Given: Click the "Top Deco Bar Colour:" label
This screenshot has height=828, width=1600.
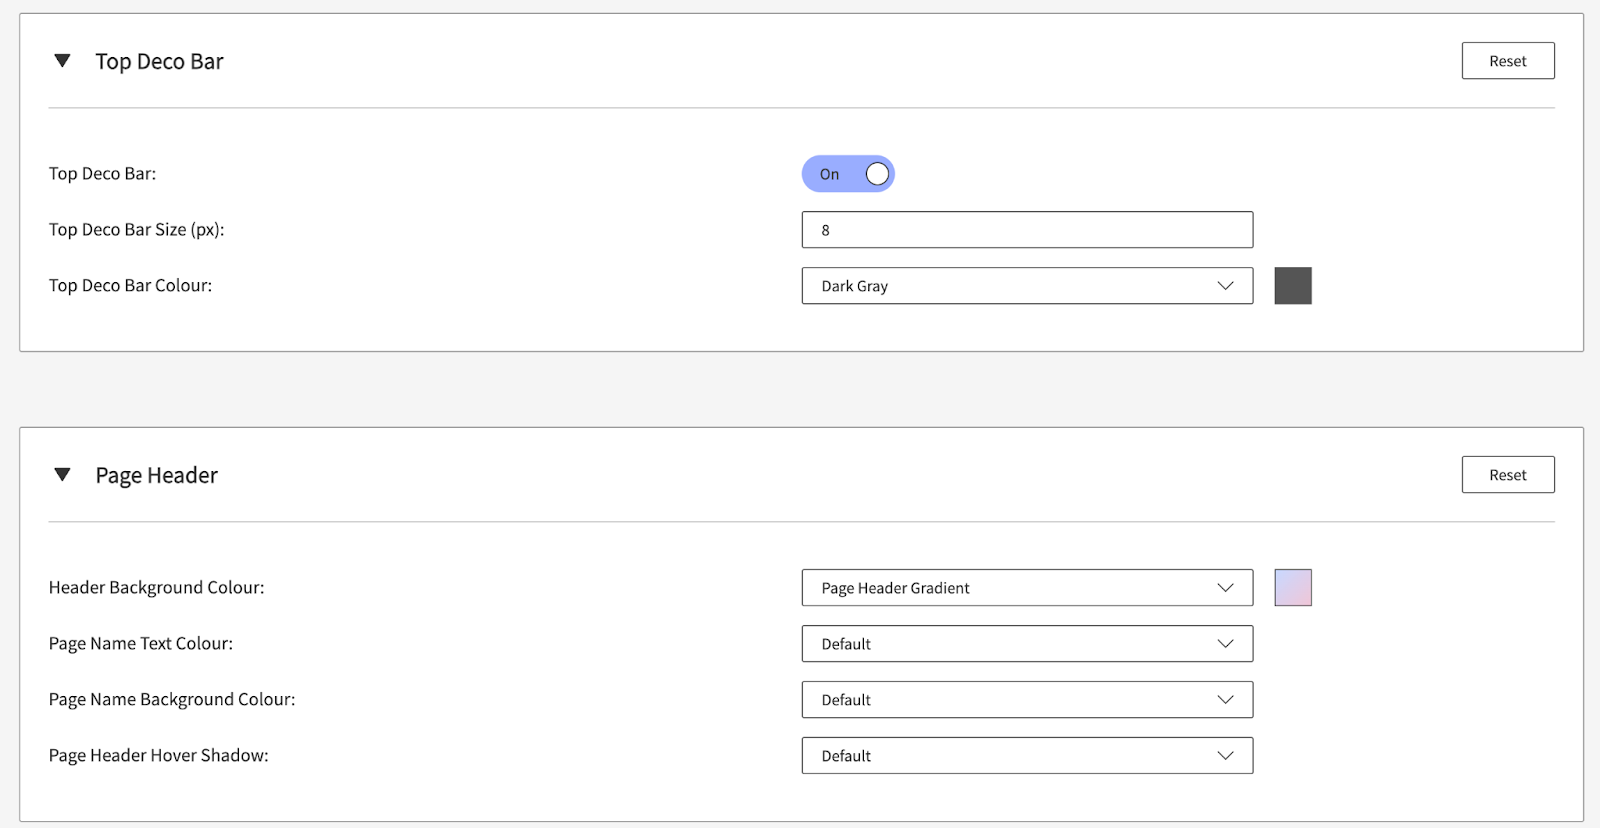Looking at the screenshot, I should 130,286.
